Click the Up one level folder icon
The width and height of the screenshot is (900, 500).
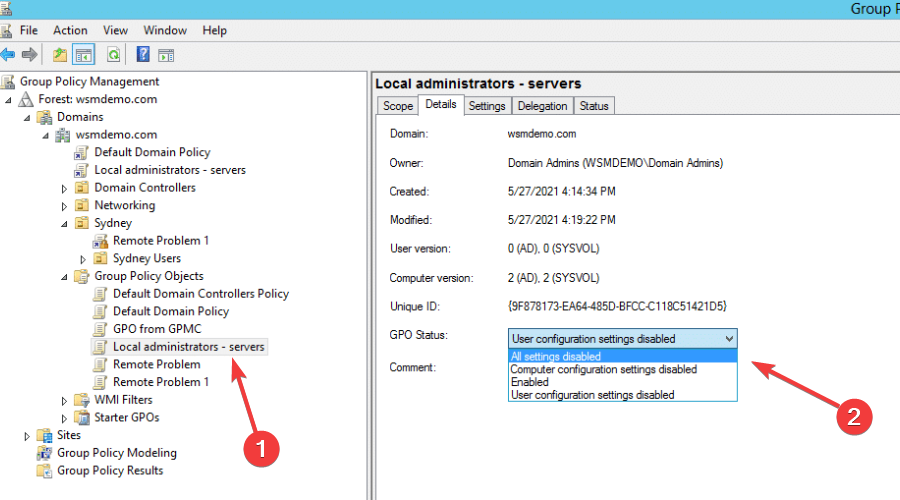60,55
